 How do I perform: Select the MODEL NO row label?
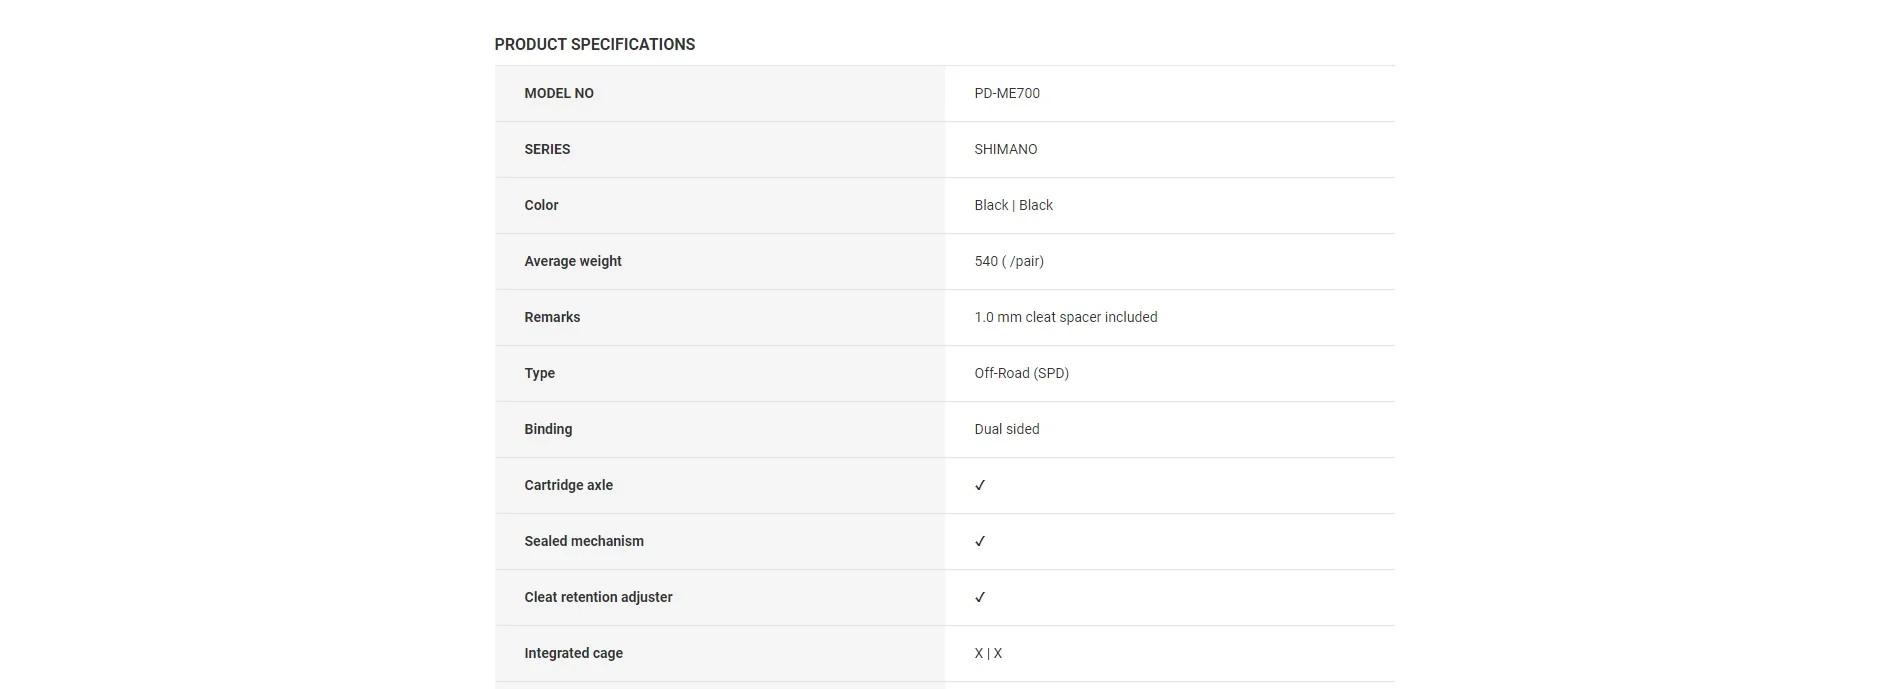559,93
